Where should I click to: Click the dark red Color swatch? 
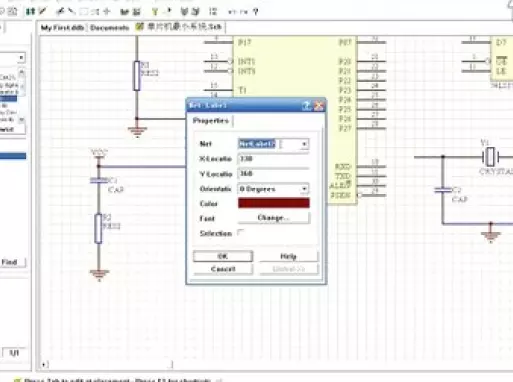[x=274, y=203]
